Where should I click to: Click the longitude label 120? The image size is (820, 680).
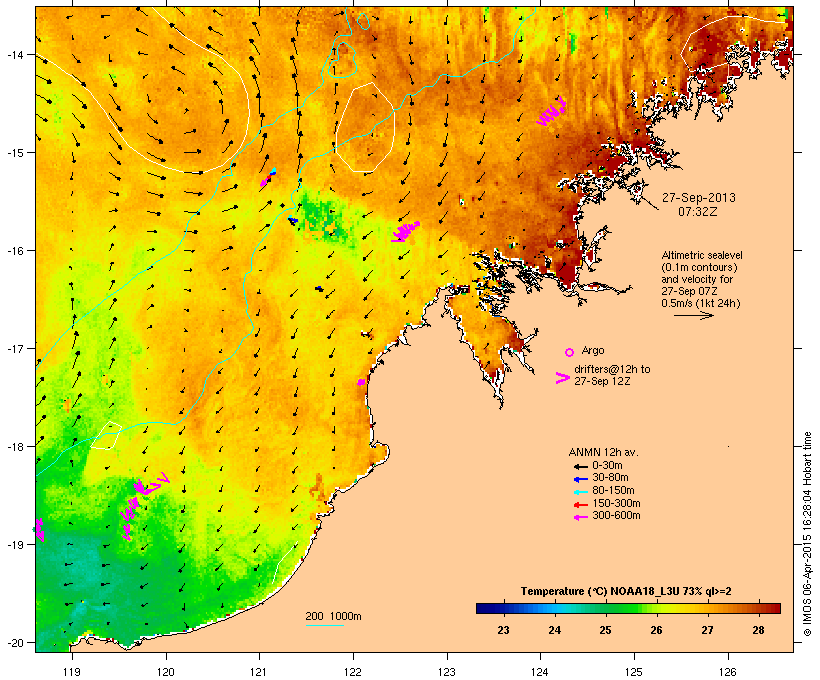coord(166,672)
